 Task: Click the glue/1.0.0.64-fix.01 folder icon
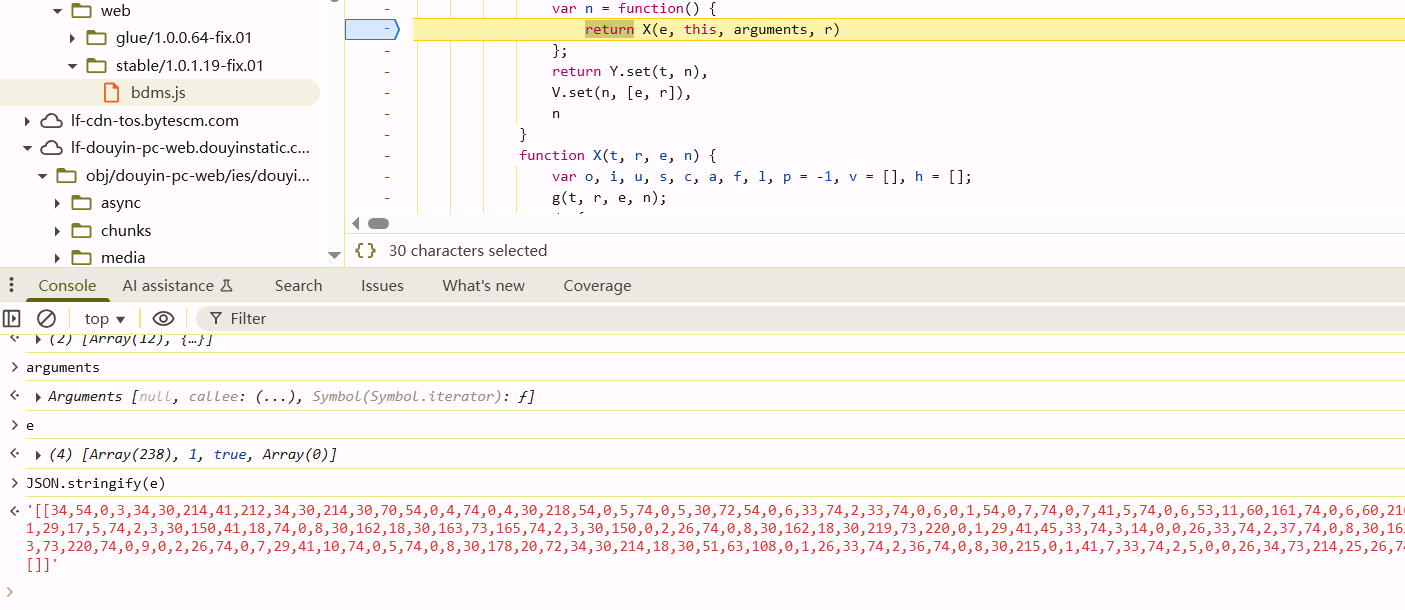[x=96, y=38]
